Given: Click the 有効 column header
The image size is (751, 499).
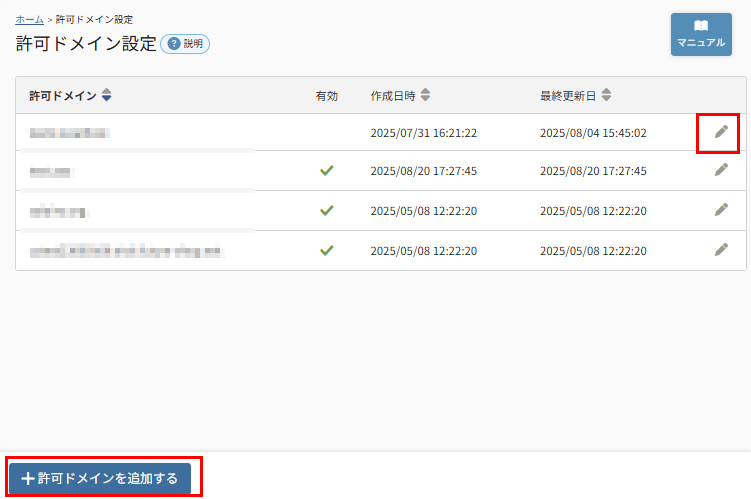Looking at the screenshot, I should [x=326, y=96].
